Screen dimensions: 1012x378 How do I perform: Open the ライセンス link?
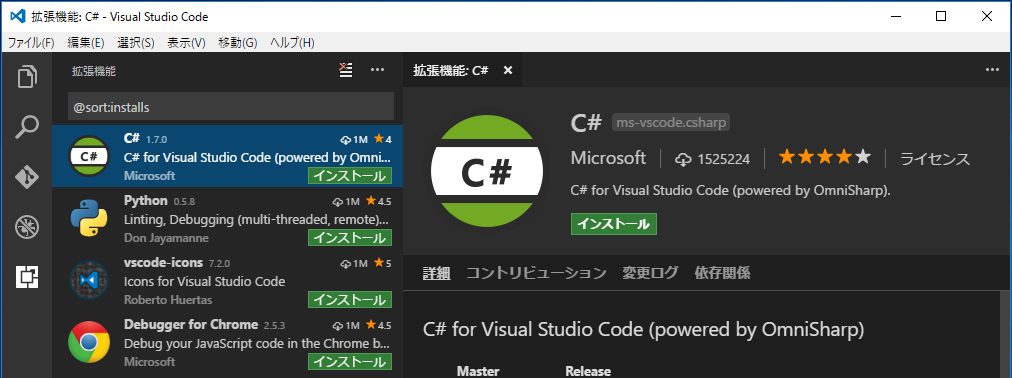[935, 159]
